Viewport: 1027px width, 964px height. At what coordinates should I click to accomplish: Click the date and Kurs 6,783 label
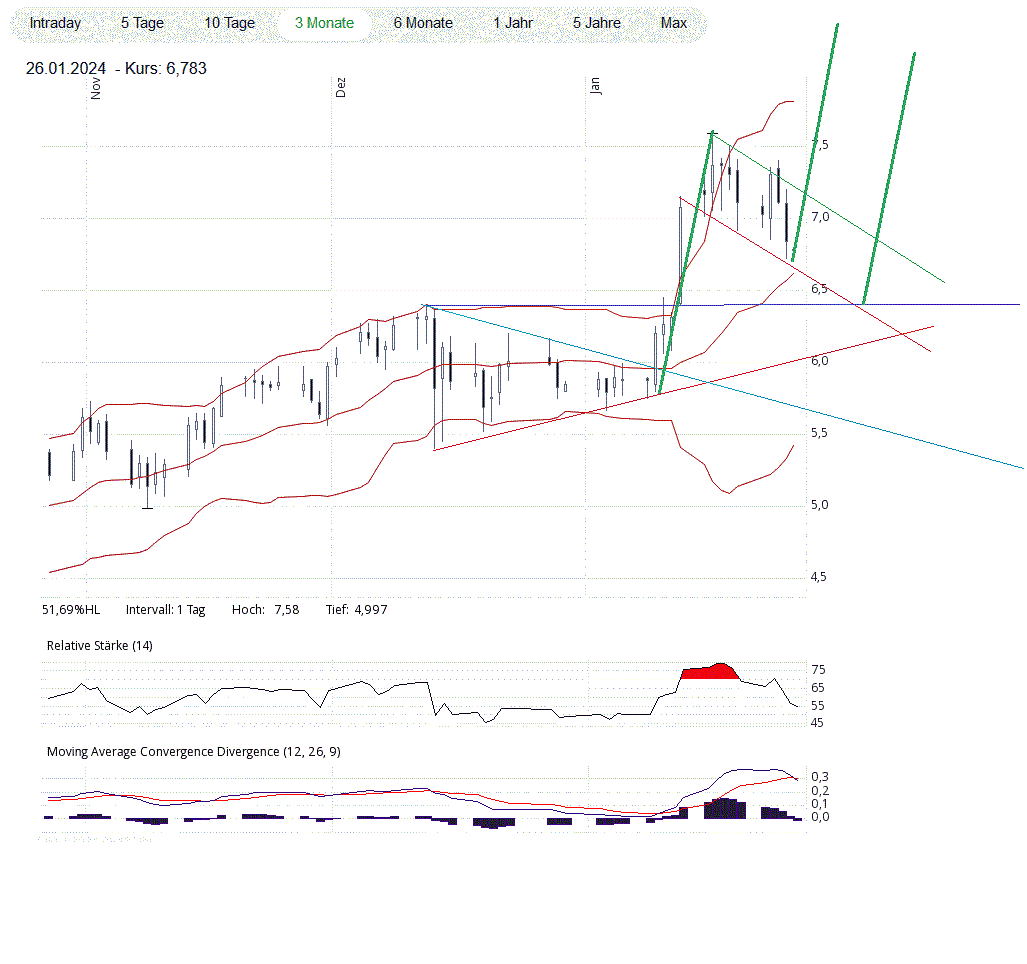tap(116, 69)
